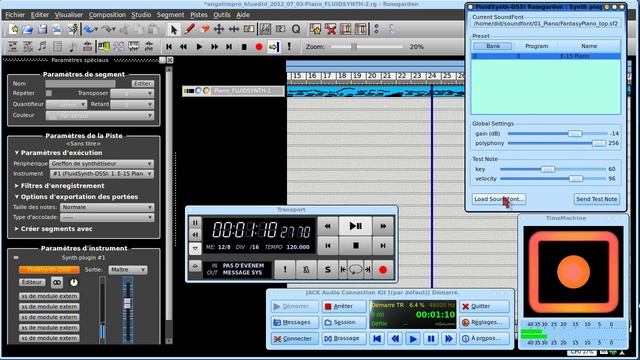
Task: Open the Segment menu
Action: (170, 15)
